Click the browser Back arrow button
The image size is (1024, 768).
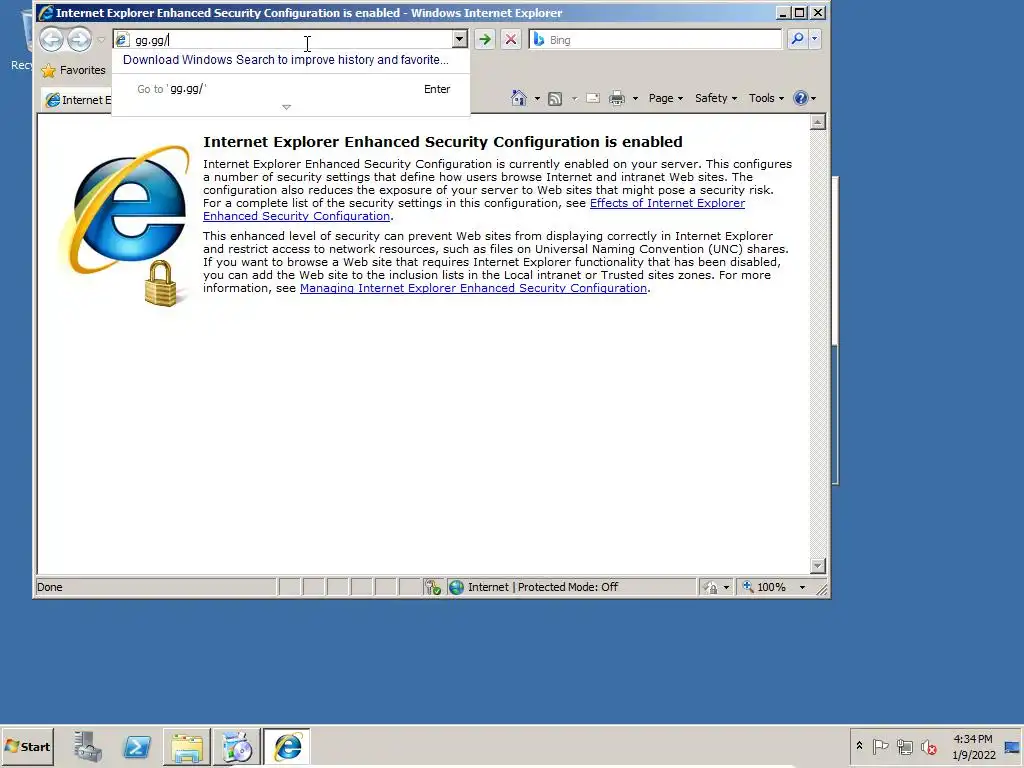[52, 40]
